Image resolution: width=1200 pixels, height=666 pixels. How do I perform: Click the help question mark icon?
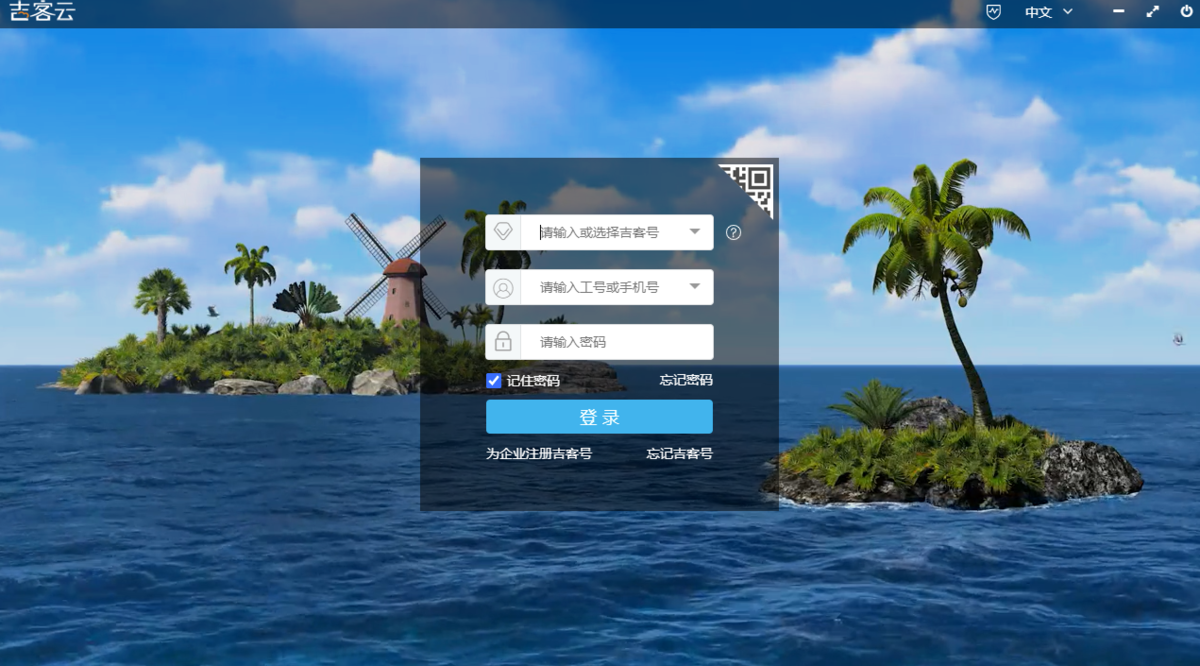click(733, 232)
